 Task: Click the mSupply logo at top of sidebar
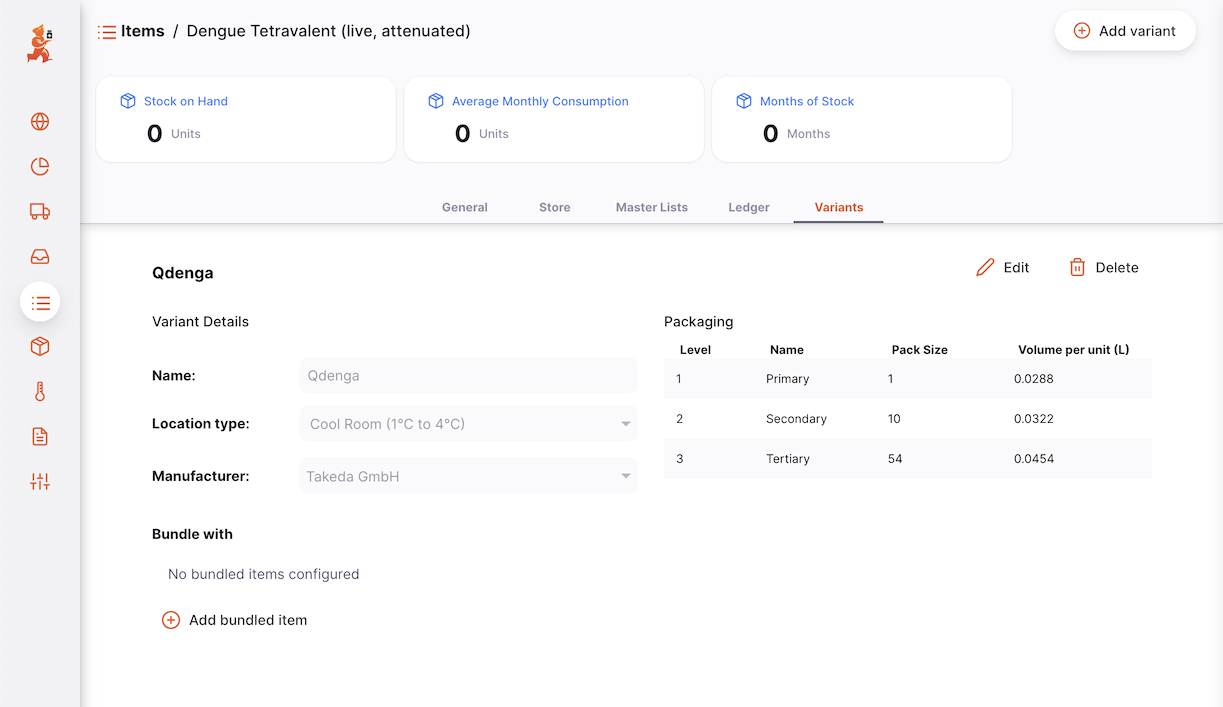(40, 44)
